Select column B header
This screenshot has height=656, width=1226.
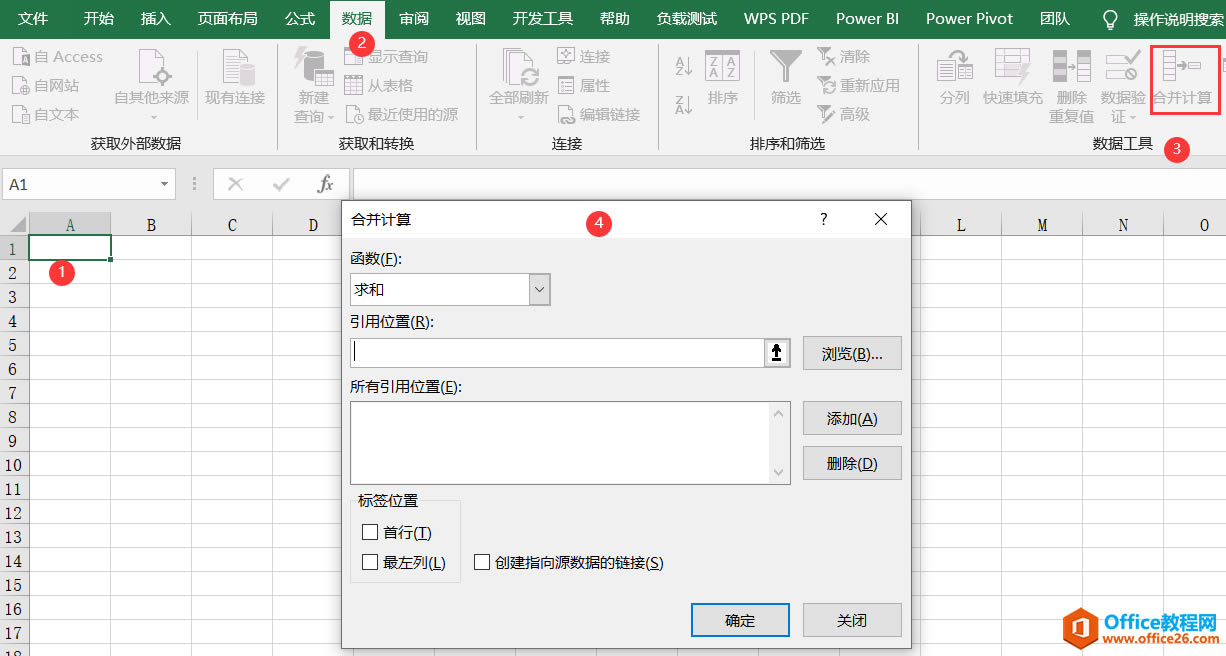tap(151, 225)
